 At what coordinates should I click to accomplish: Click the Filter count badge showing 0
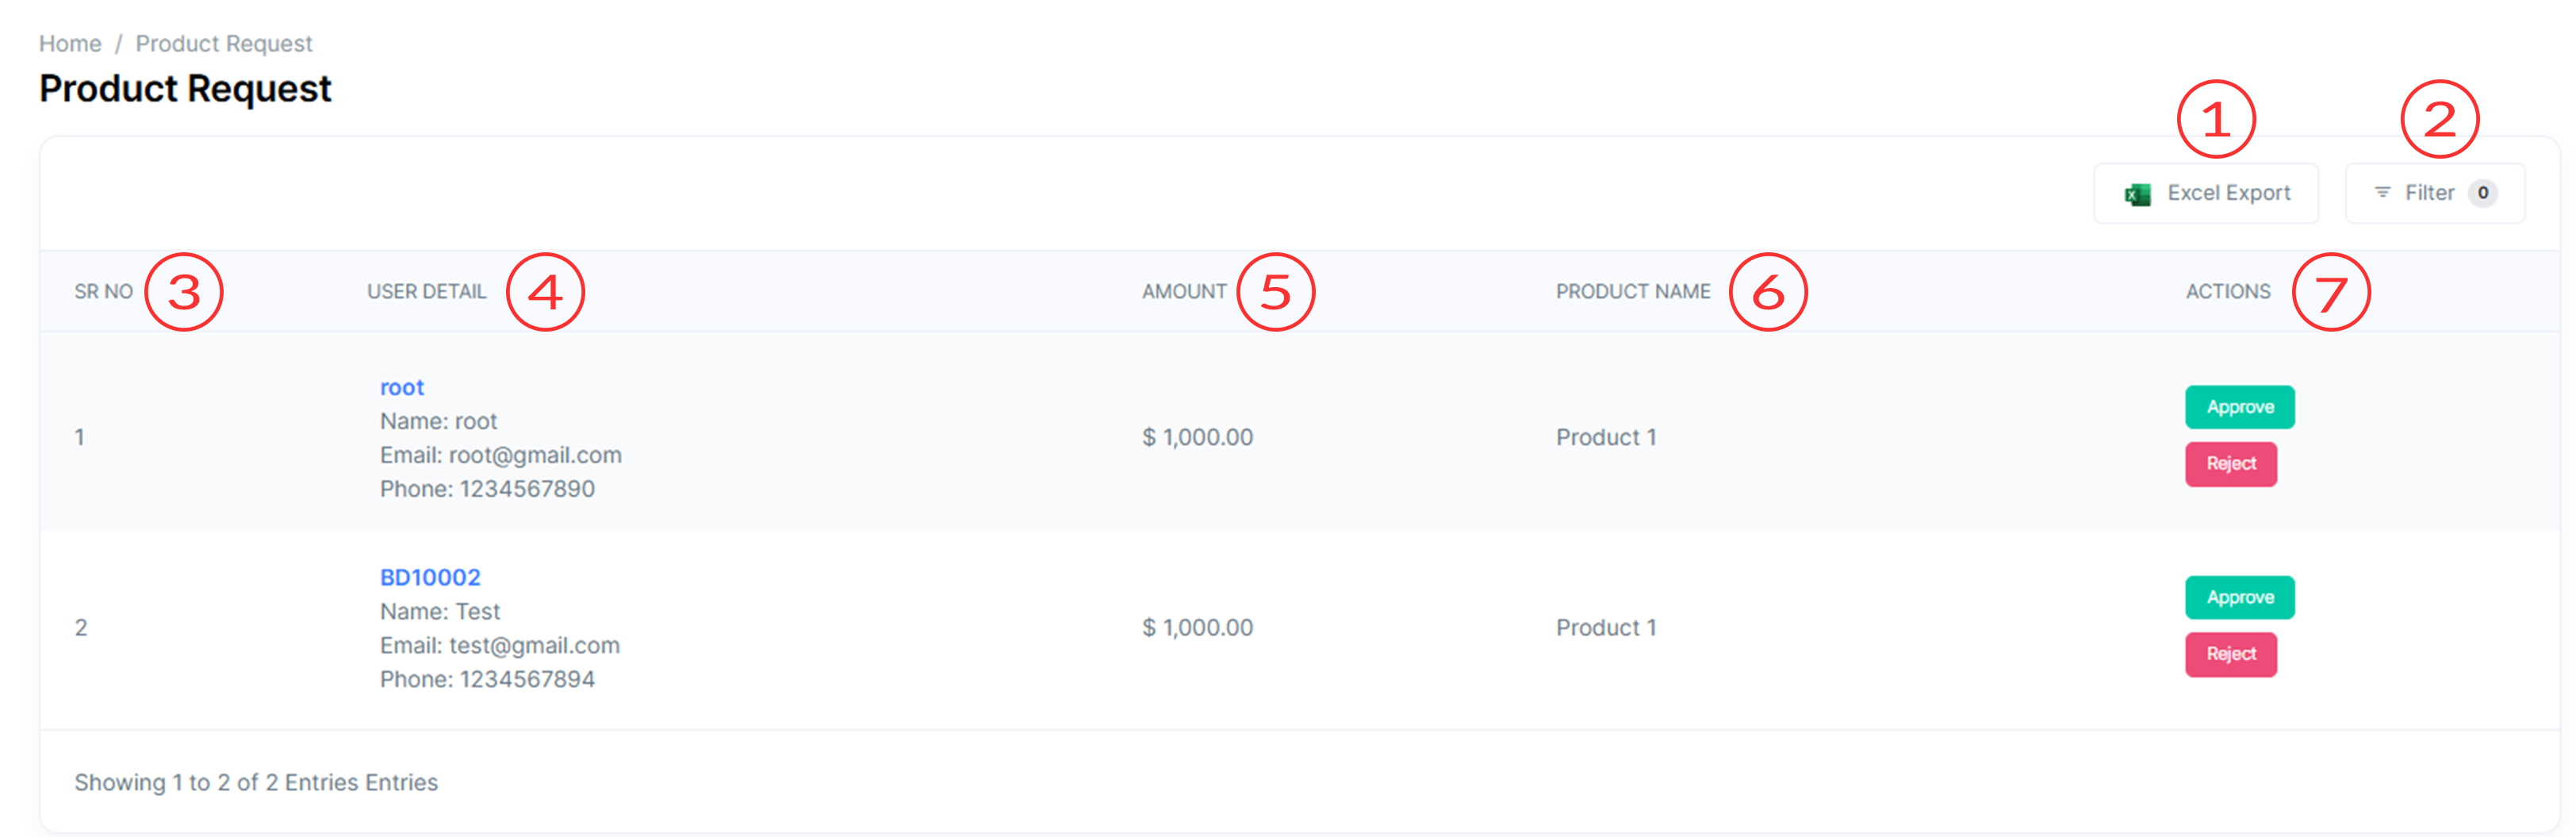(x=2482, y=193)
